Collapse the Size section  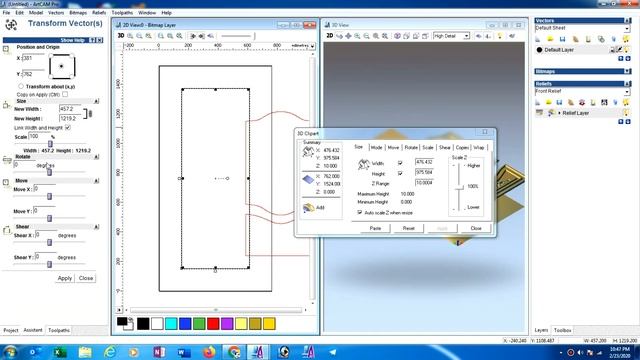click(96, 101)
